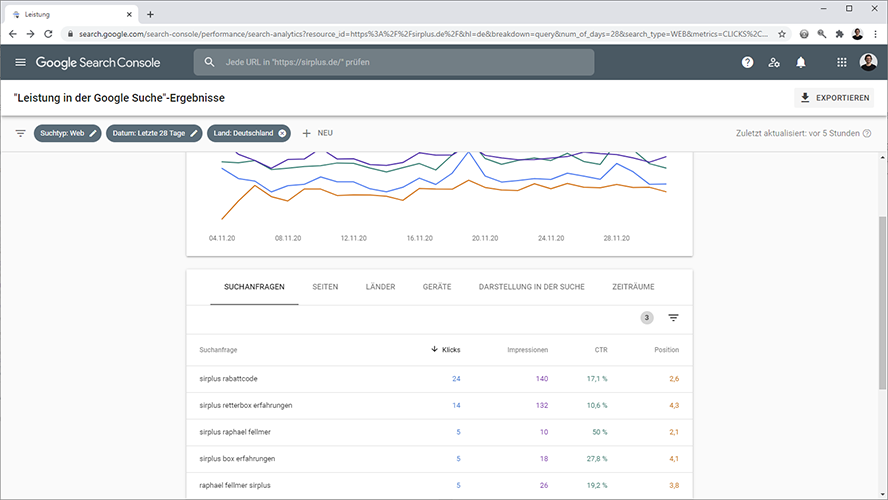This screenshot has height=500, width=888.
Task: Edit the Suchtyp: Web filter pencil
Action: (93, 133)
